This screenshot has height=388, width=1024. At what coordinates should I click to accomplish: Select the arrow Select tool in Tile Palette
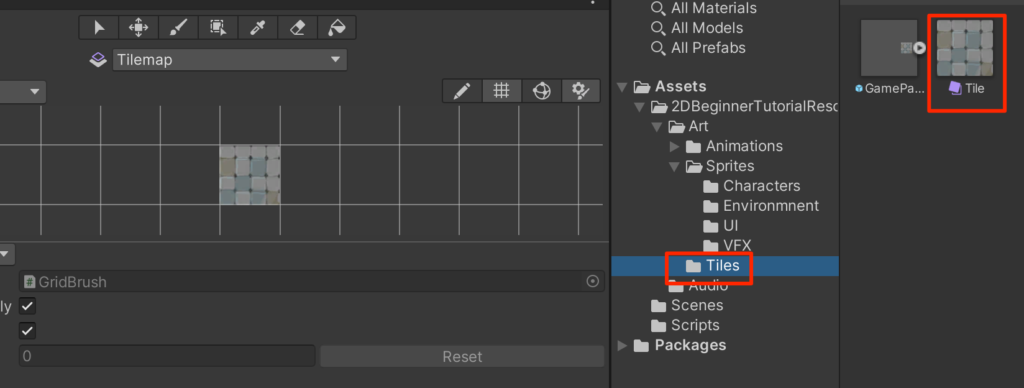[99, 27]
